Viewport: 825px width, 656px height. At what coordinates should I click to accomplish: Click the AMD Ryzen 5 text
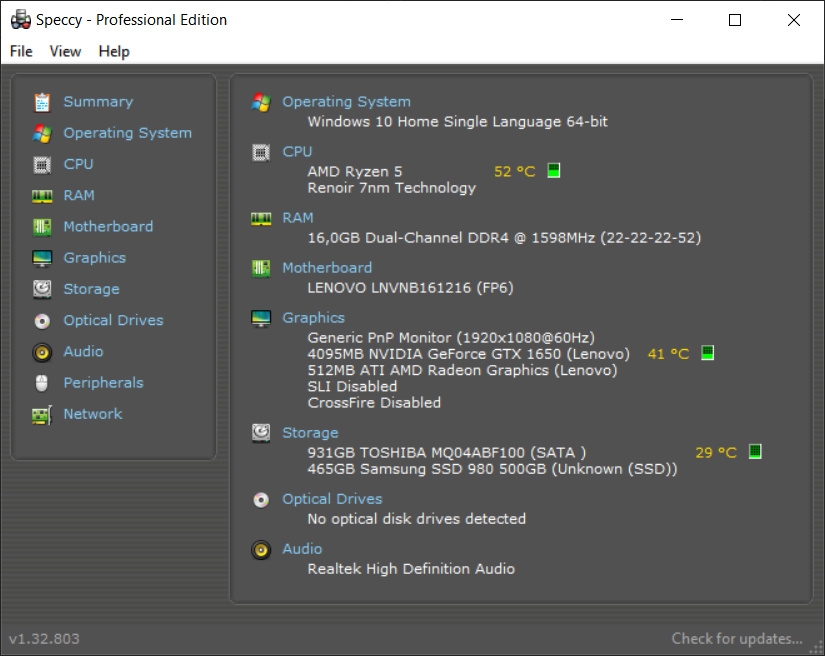(355, 172)
